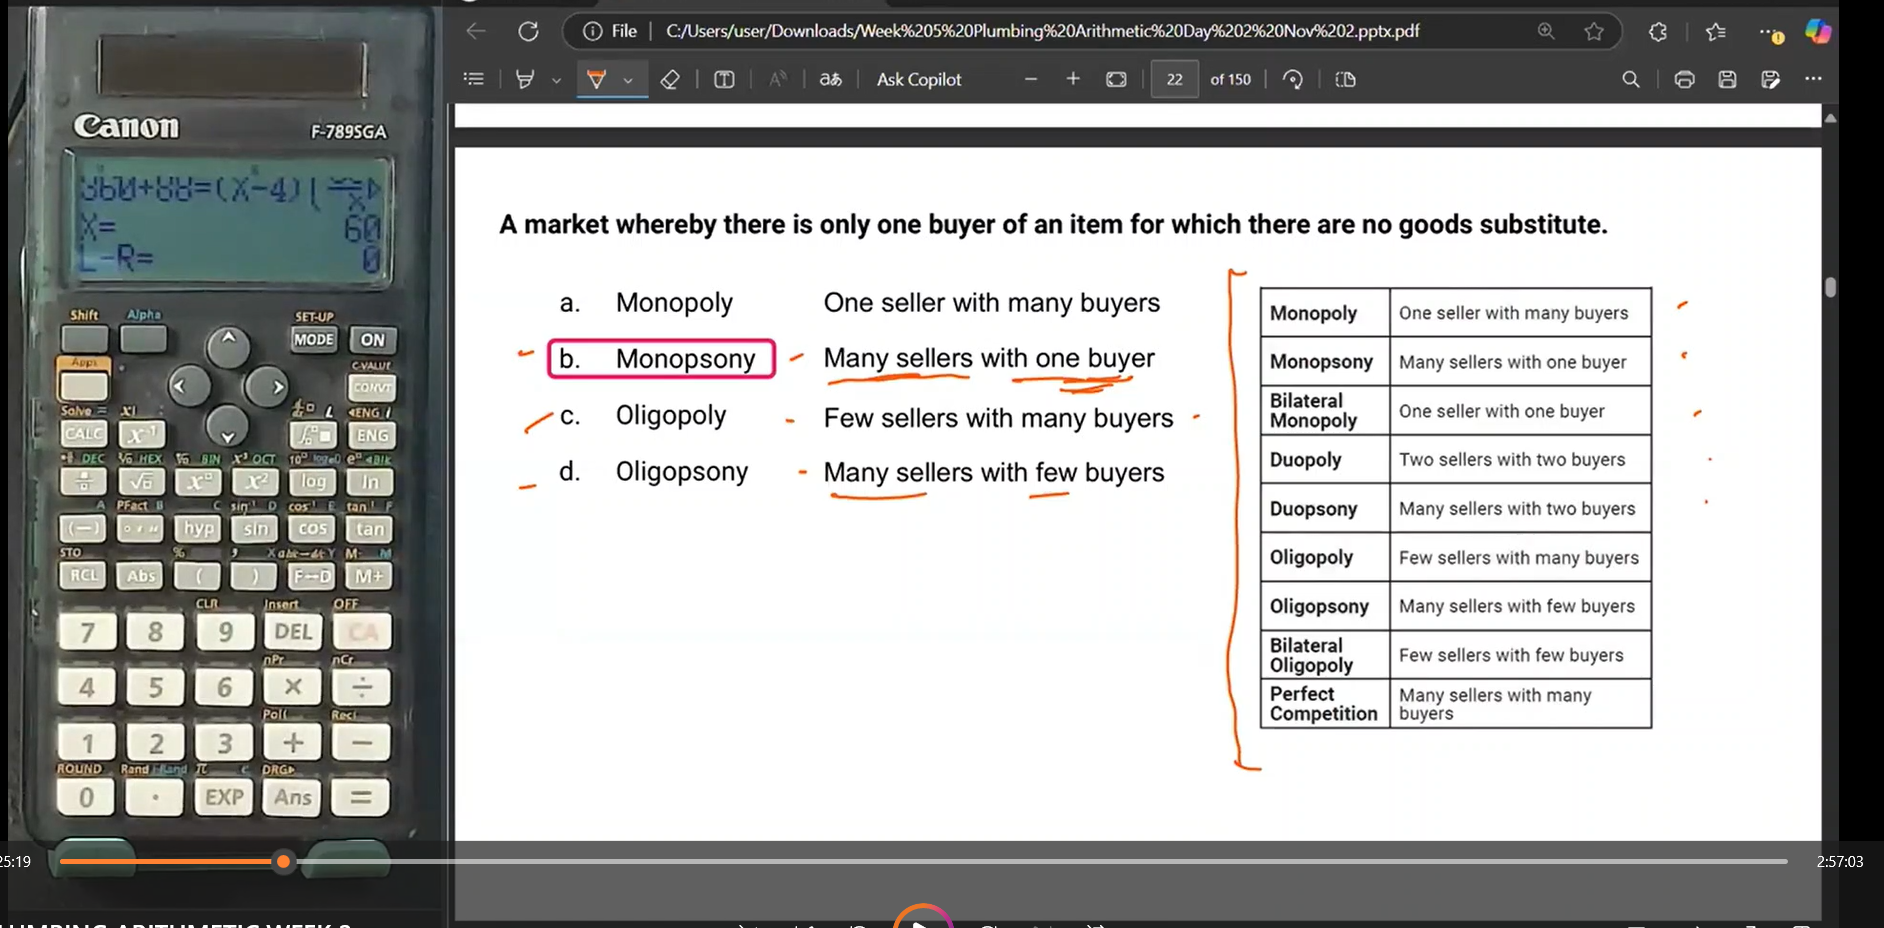Viewport: 1884px width, 928px height.
Task: Click the calculator right arrow key
Action: [x=268, y=386]
